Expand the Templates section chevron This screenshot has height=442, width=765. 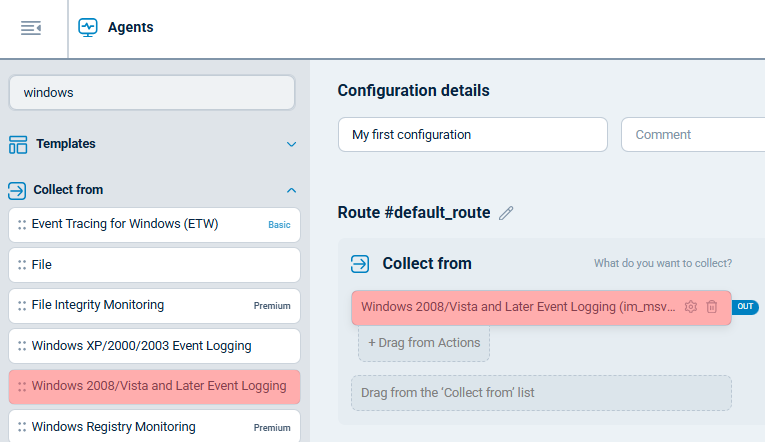click(291, 144)
